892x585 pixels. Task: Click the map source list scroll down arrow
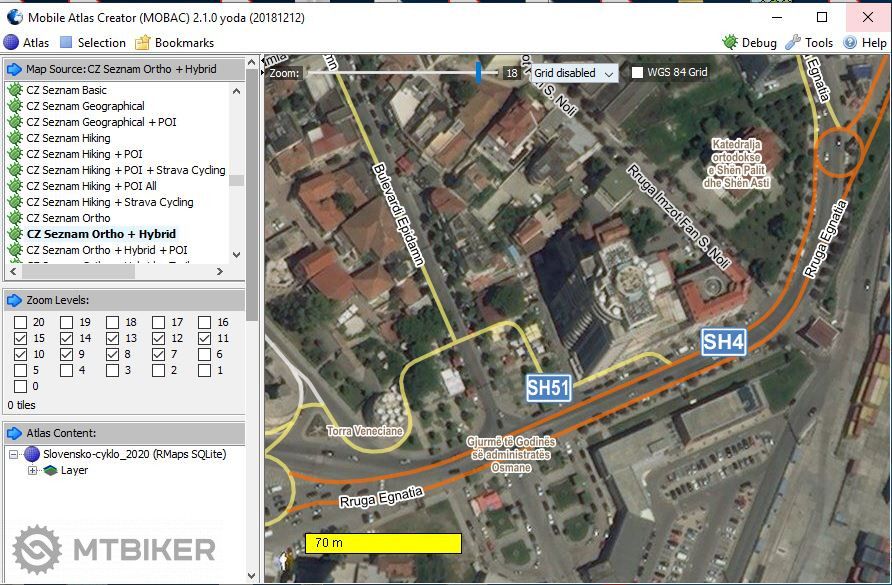(237, 255)
